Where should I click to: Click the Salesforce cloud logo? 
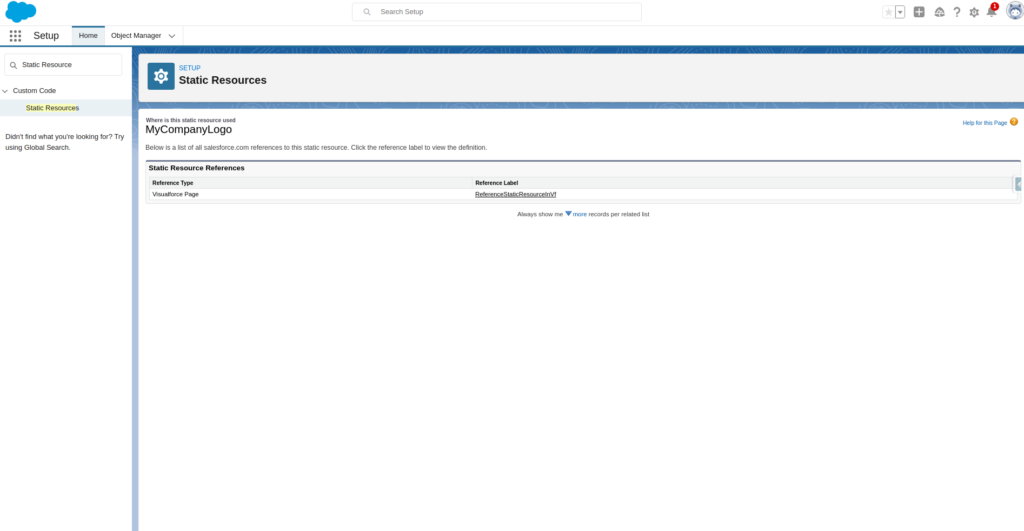point(21,12)
